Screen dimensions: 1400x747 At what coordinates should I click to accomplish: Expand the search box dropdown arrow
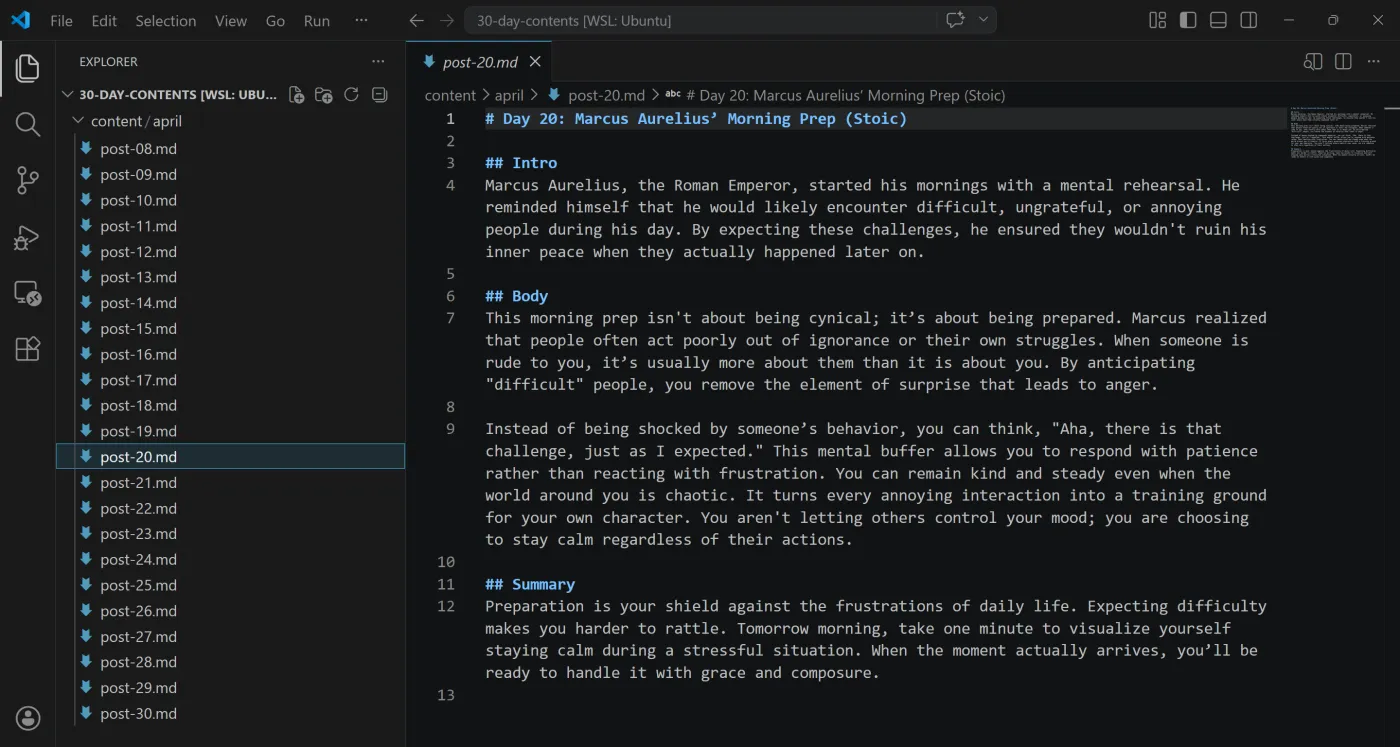pos(983,20)
